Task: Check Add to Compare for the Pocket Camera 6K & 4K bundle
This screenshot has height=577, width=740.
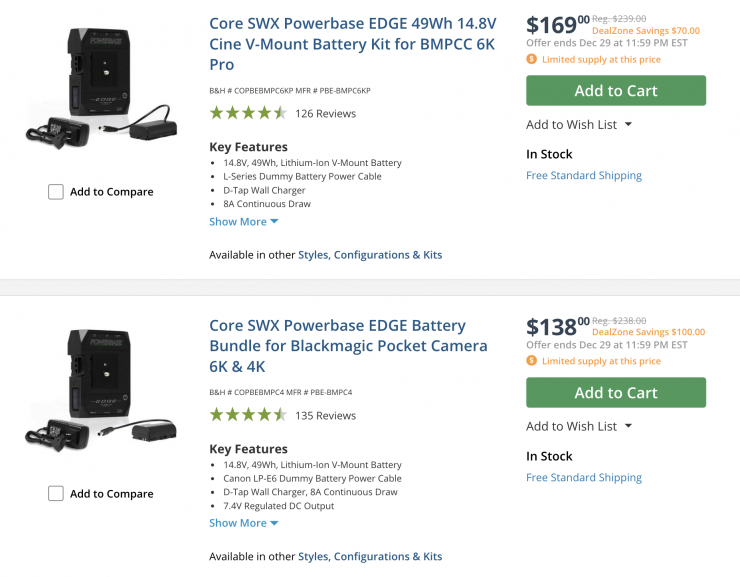Action: [x=56, y=494]
